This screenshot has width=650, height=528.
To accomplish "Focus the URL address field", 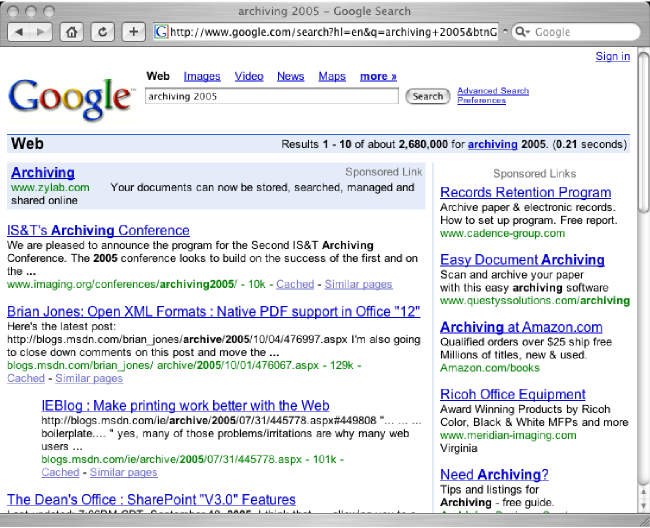I will coord(326,32).
